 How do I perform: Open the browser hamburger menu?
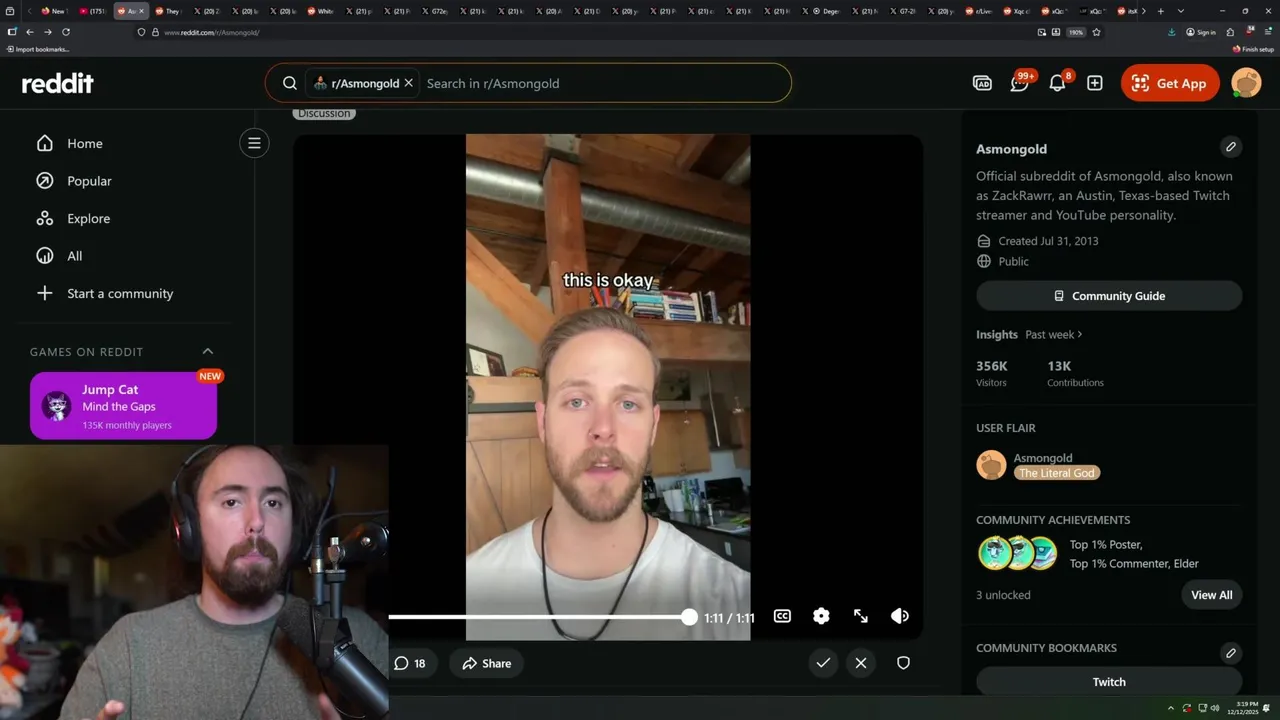tap(1268, 32)
